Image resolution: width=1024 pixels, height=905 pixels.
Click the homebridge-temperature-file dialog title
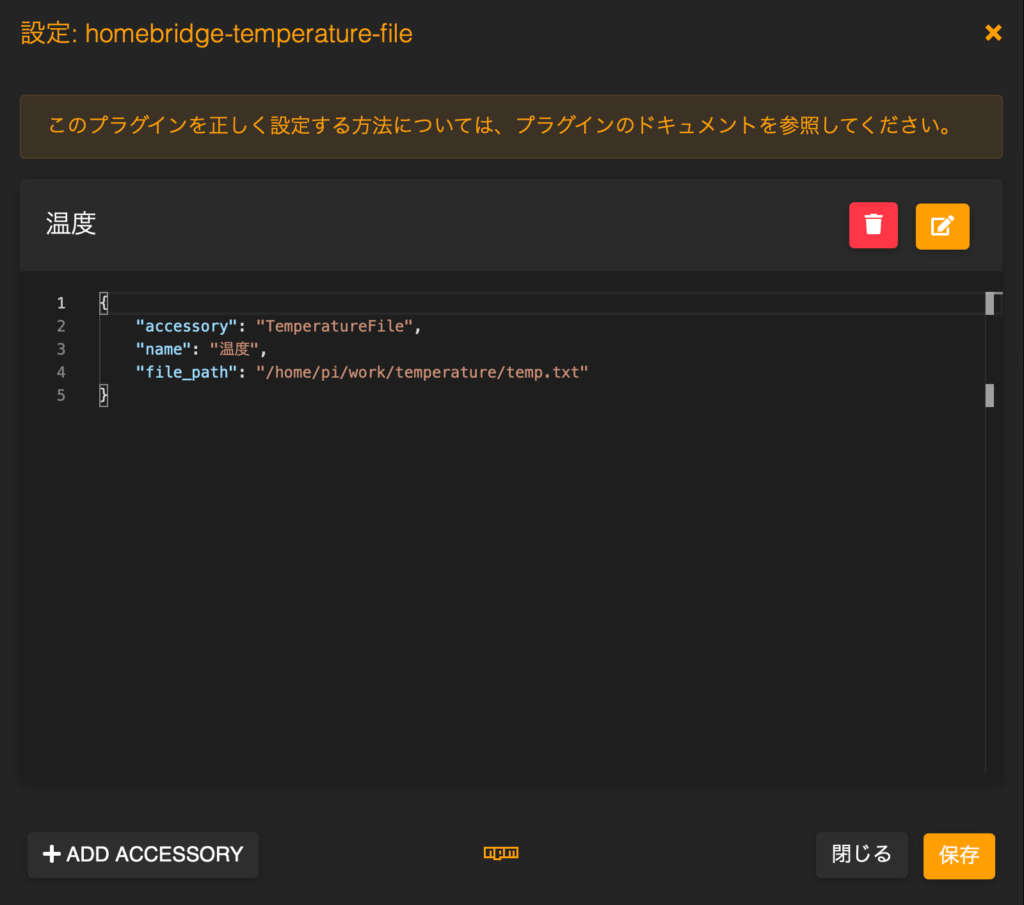click(x=217, y=33)
